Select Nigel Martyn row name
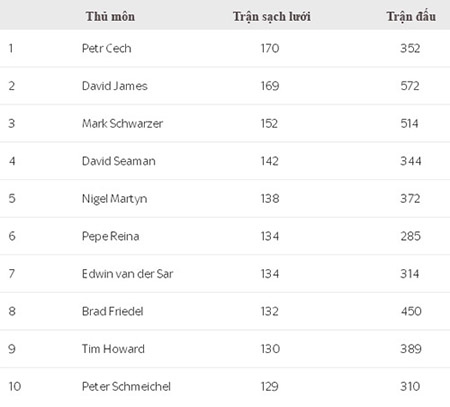 tap(114, 199)
